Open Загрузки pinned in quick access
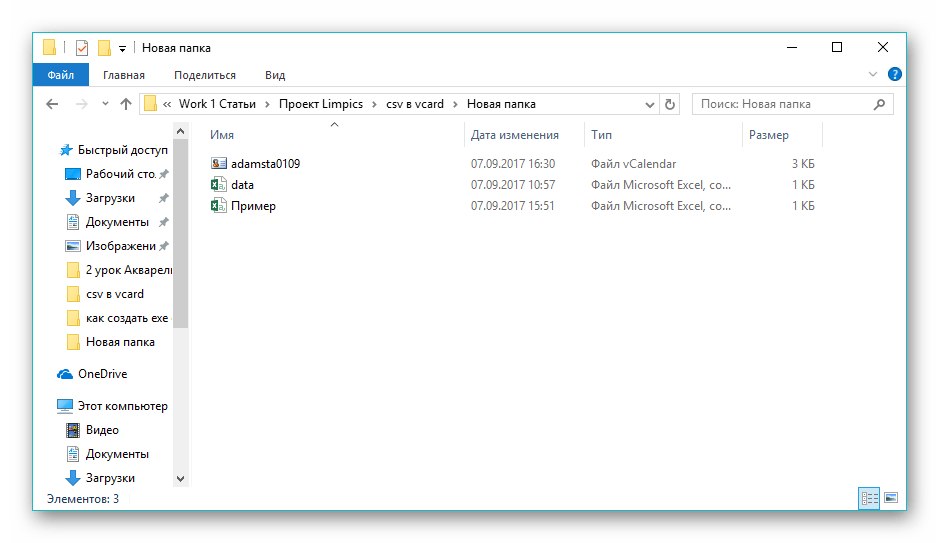This screenshot has width=939, height=543. [110, 198]
